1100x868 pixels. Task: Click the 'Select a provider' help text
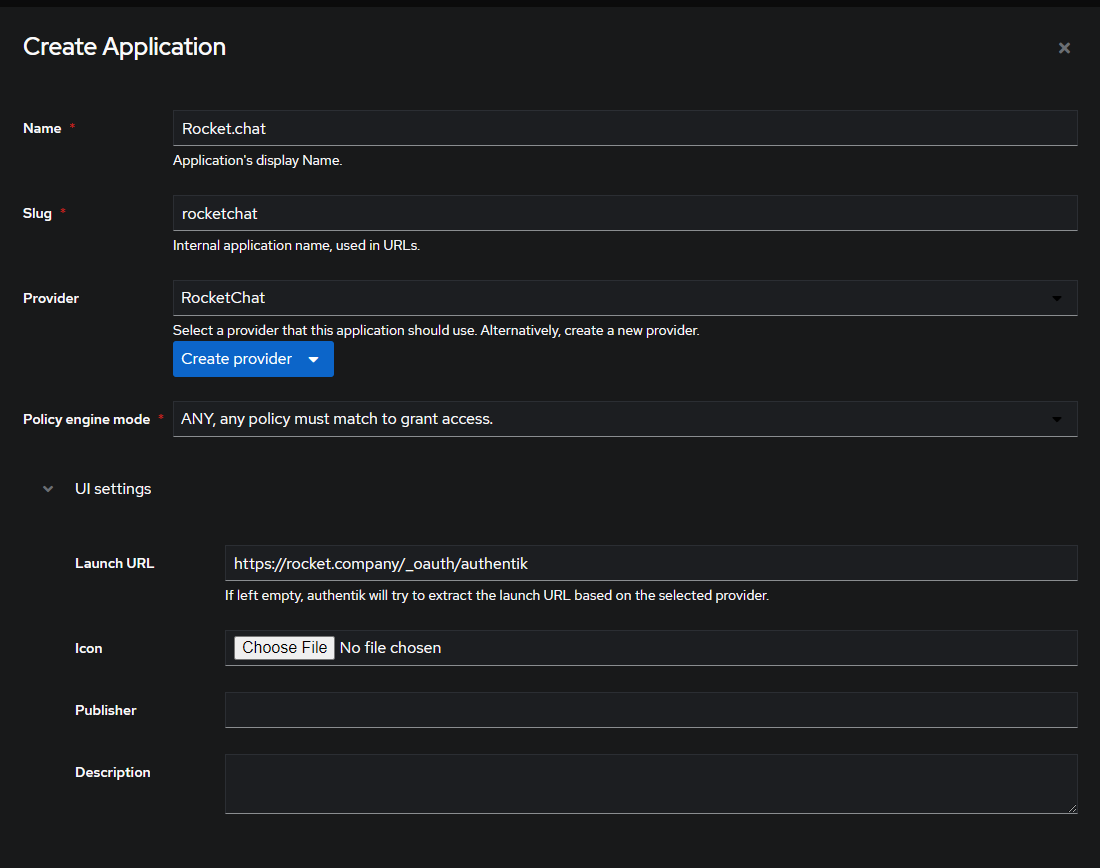436,330
